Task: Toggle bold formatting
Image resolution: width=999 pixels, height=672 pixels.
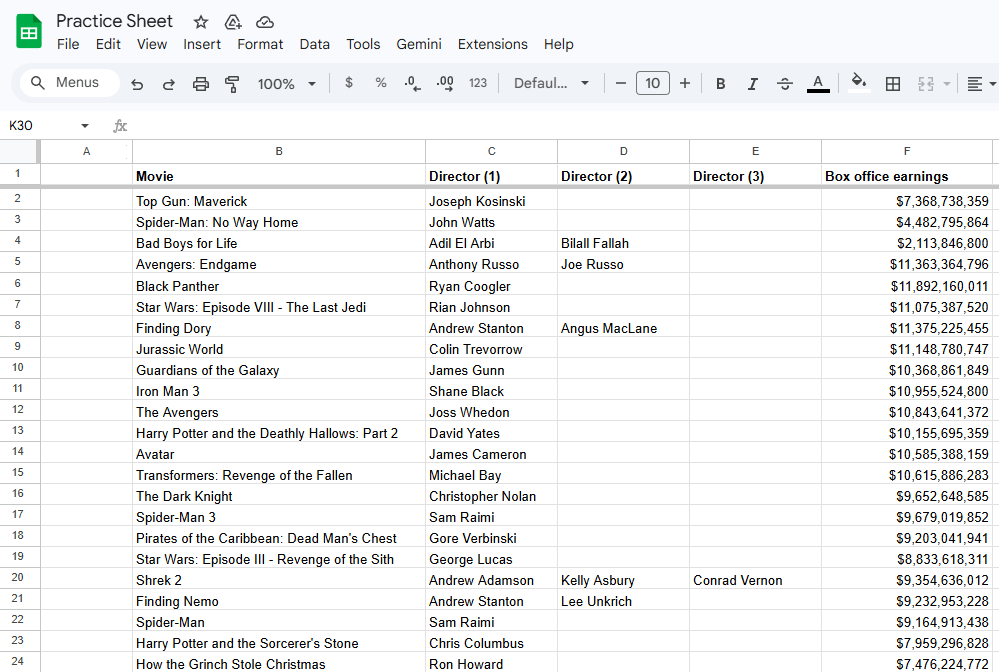Action: tap(721, 83)
